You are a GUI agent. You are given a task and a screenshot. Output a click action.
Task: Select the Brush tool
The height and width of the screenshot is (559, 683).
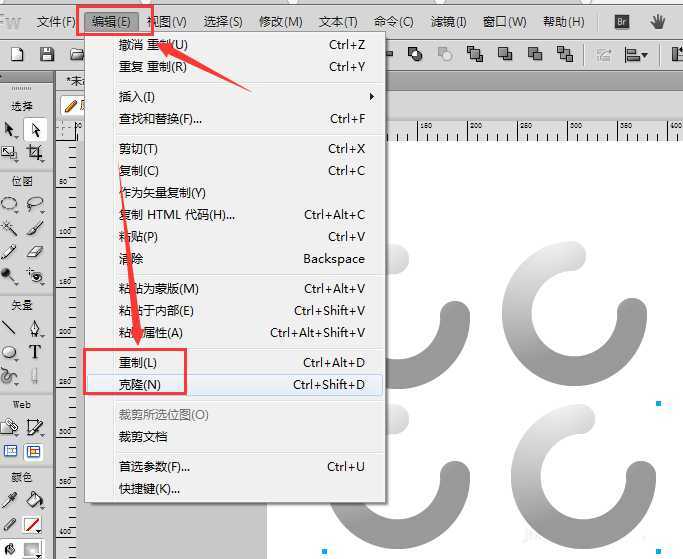35,227
